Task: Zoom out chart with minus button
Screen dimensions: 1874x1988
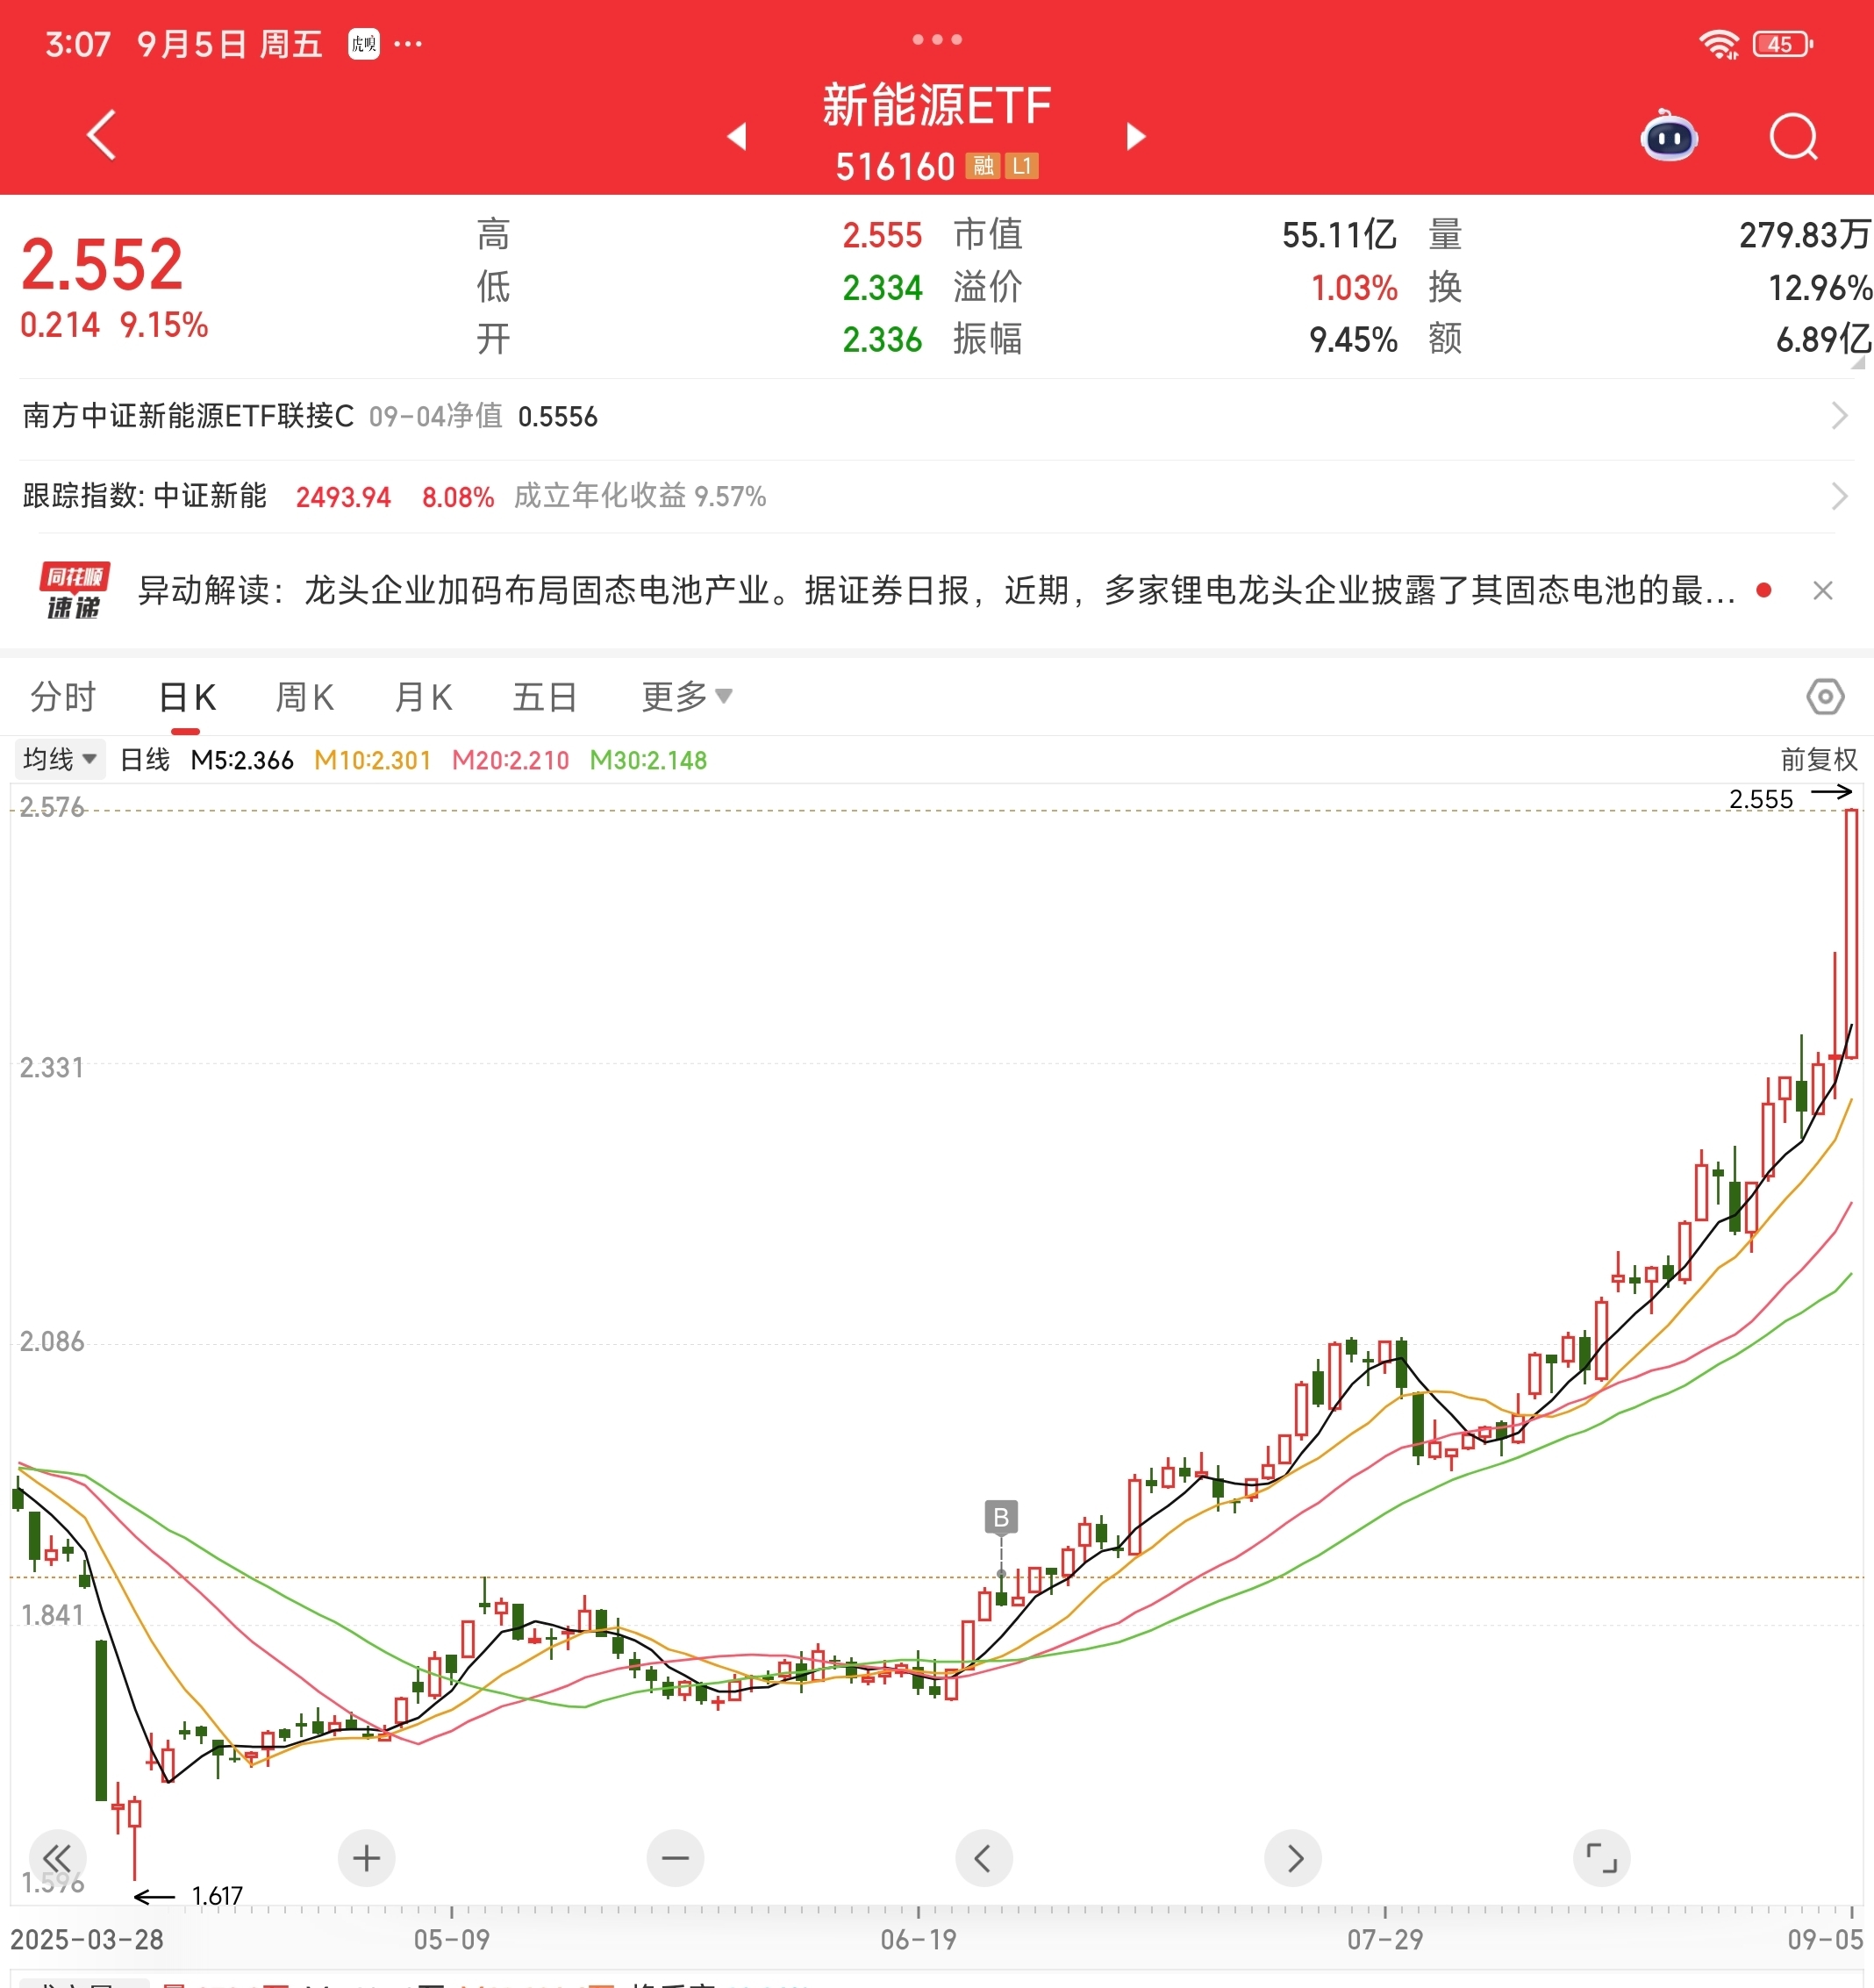Action: (x=675, y=1858)
